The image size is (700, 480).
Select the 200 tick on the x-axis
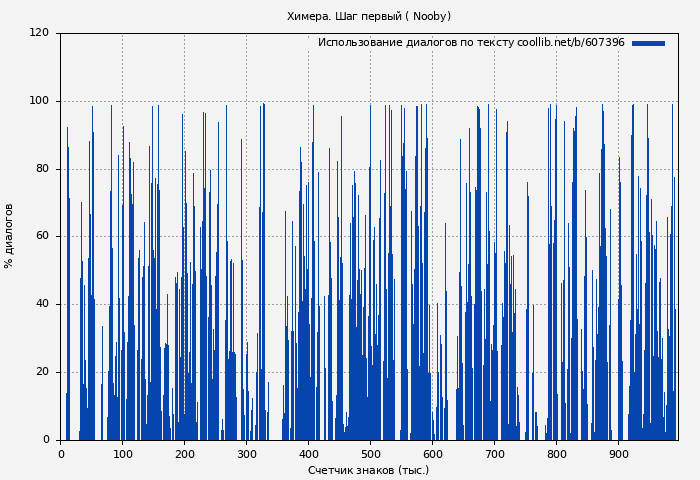pyautogui.click(x=185, y=454)
